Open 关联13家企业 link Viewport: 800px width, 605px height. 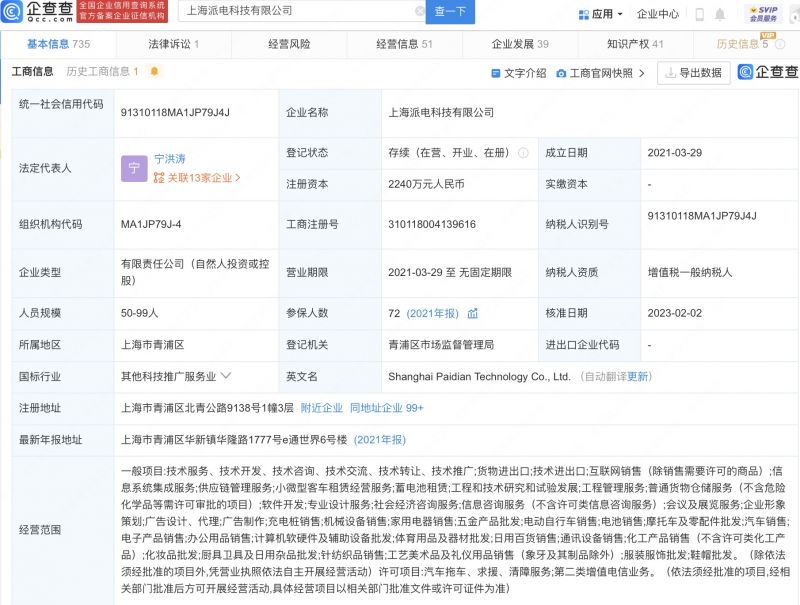pyautogui.click(x=197, y=178)
